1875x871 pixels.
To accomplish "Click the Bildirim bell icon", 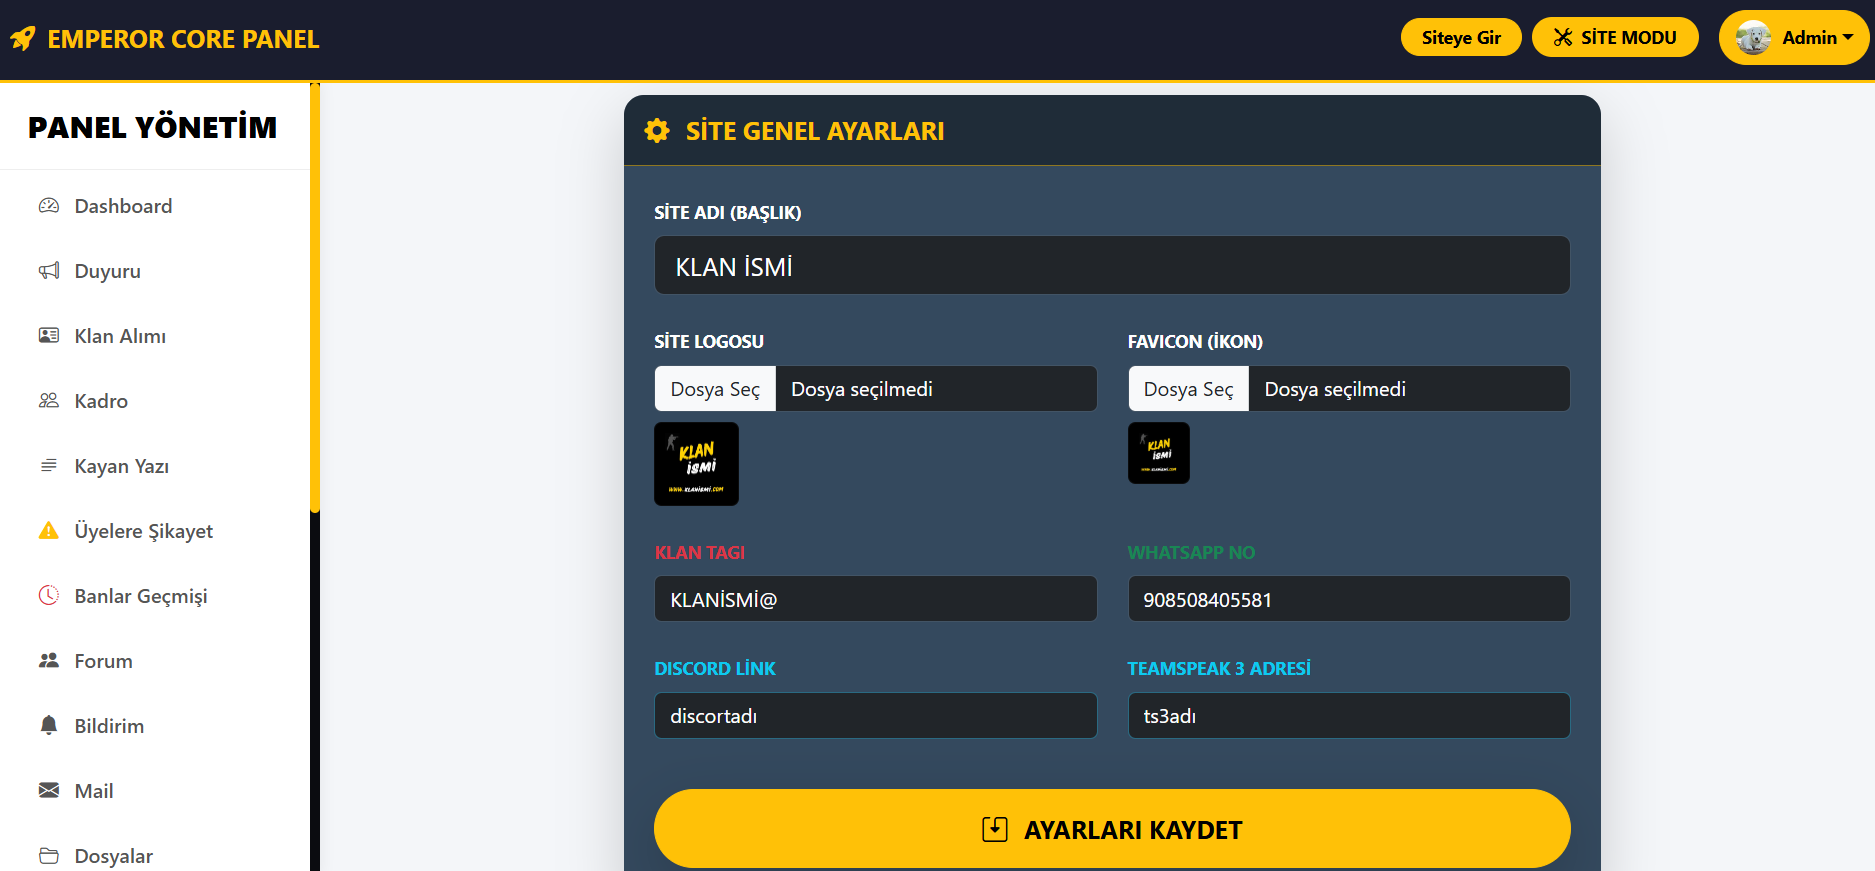I will tap(49, 726).
